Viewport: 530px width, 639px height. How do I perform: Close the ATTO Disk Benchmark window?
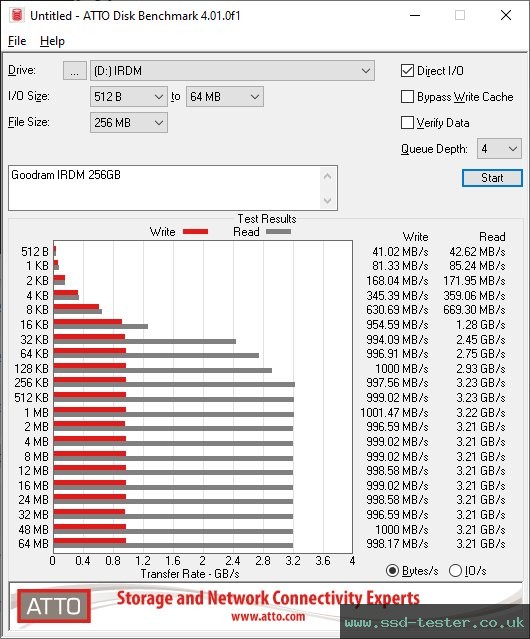(506, 15)
